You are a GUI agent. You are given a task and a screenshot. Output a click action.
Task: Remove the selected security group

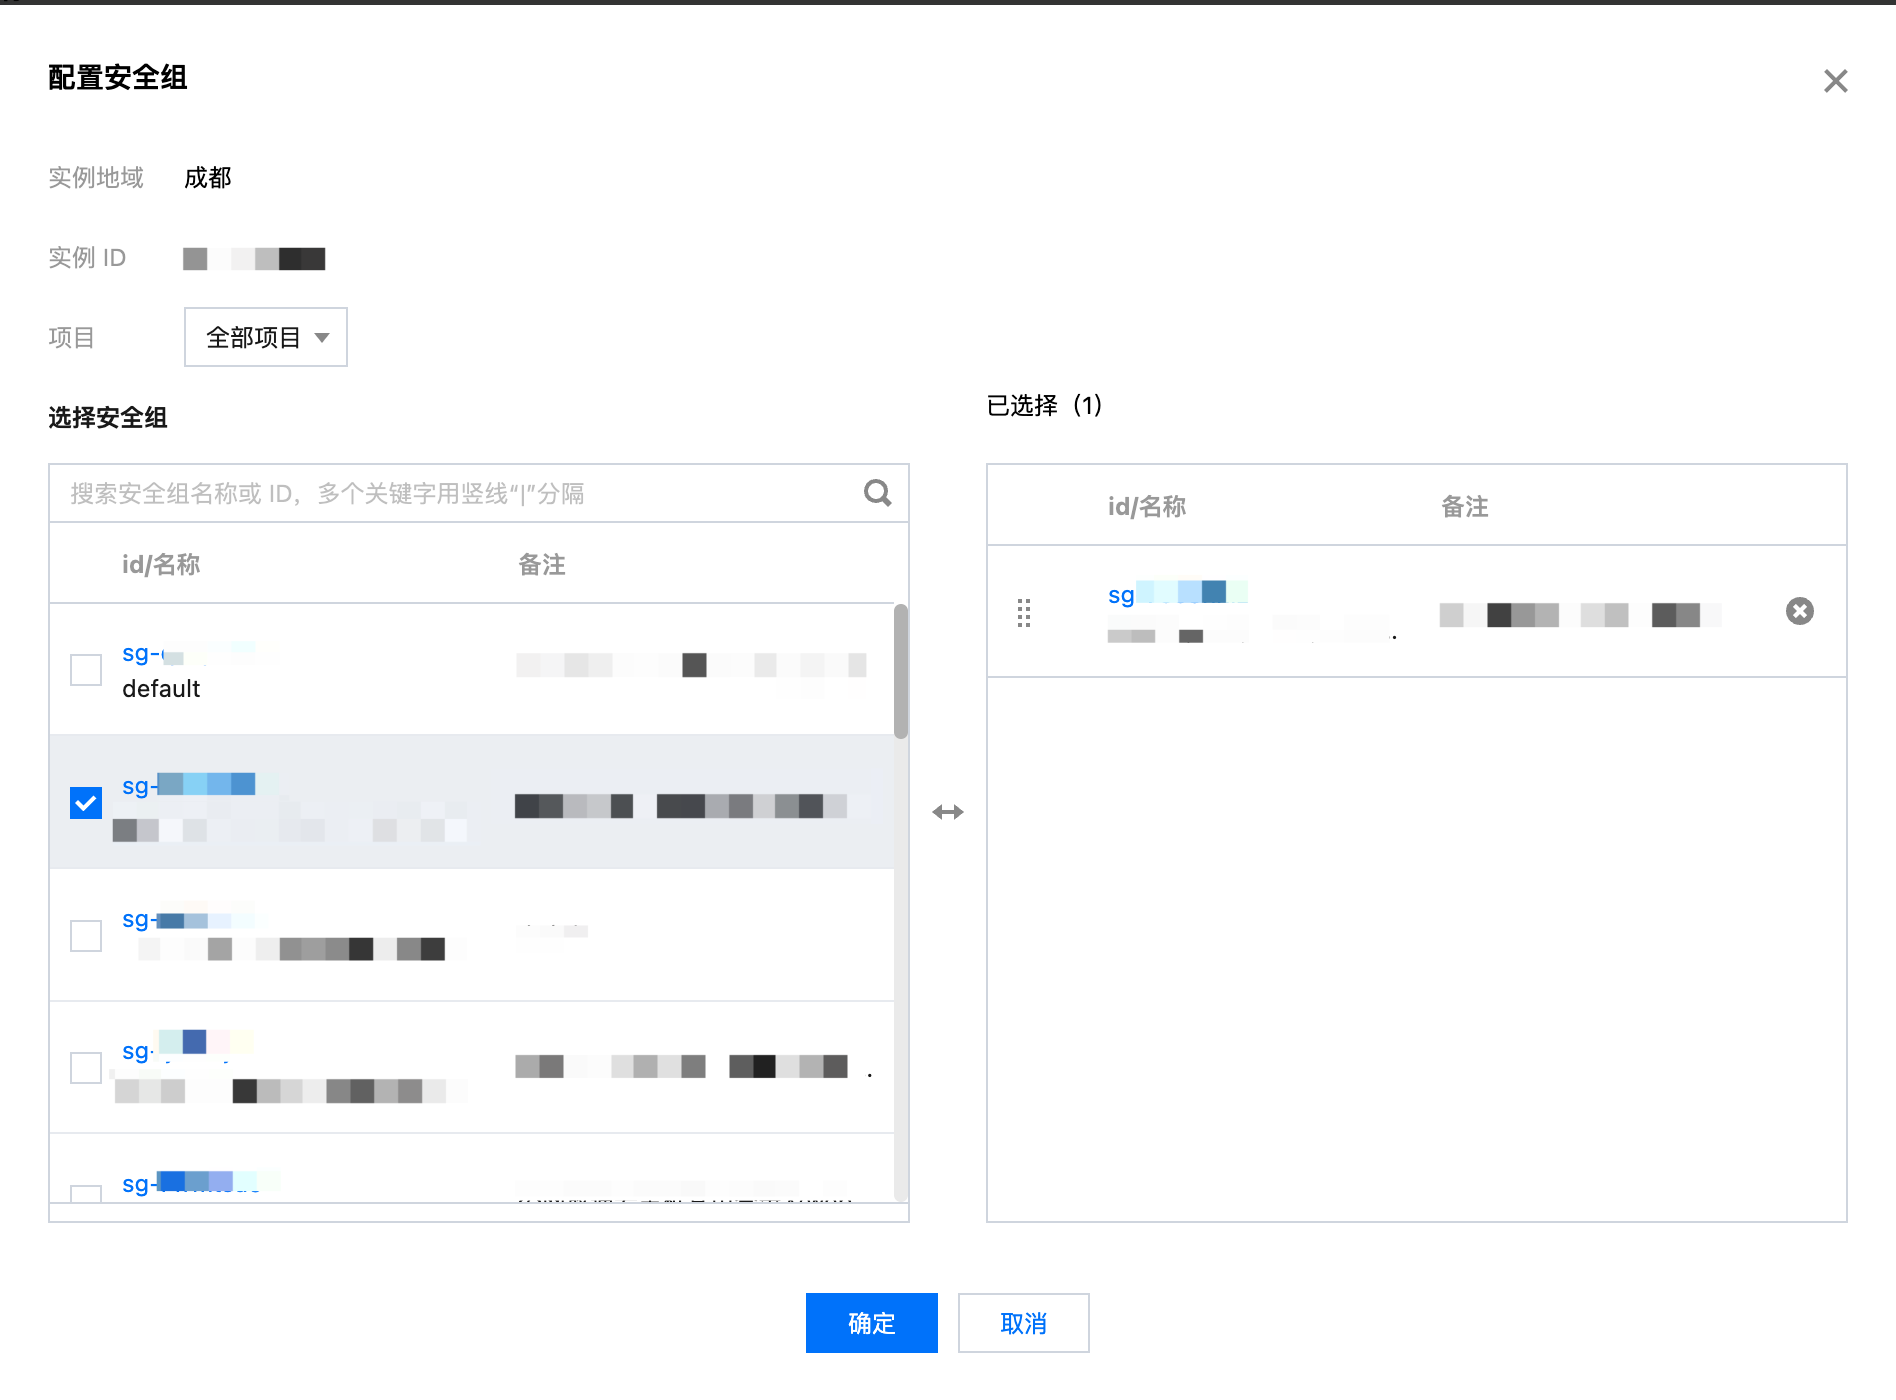(1799, 611)
